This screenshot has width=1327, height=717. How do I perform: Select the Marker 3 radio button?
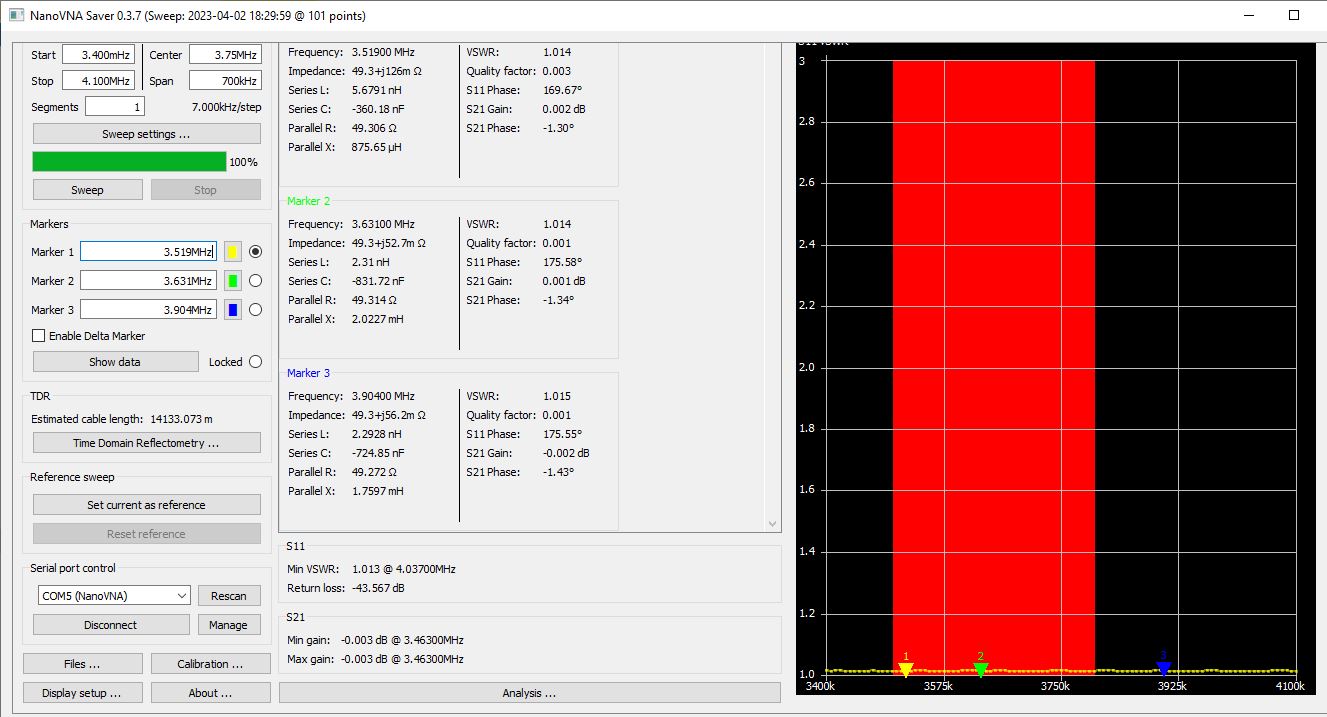click(x=255, y=310)
